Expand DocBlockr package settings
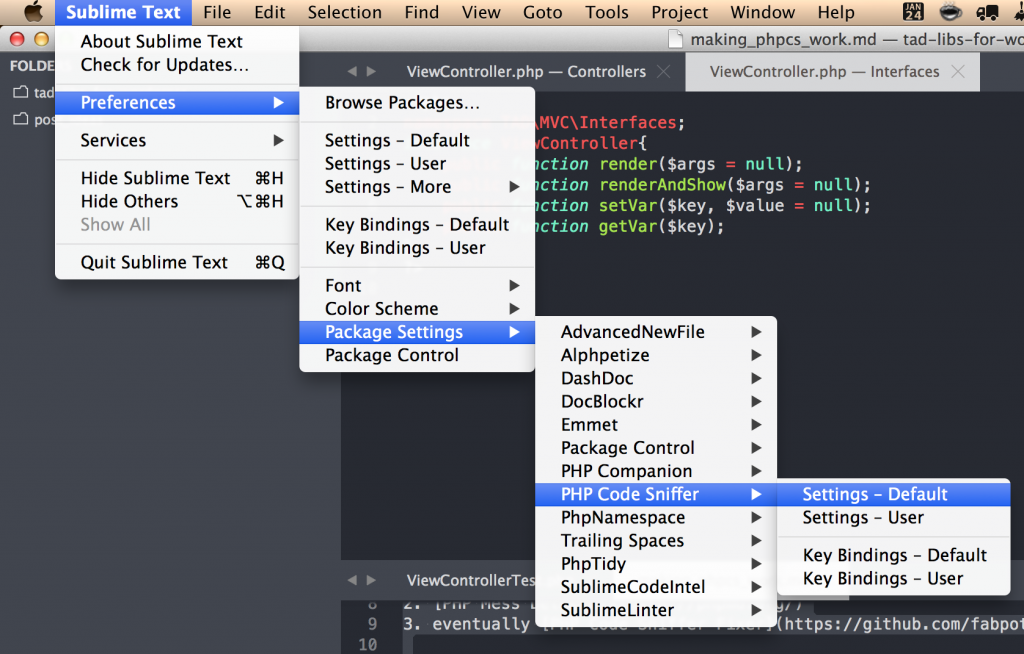 [x=656, y=402]
